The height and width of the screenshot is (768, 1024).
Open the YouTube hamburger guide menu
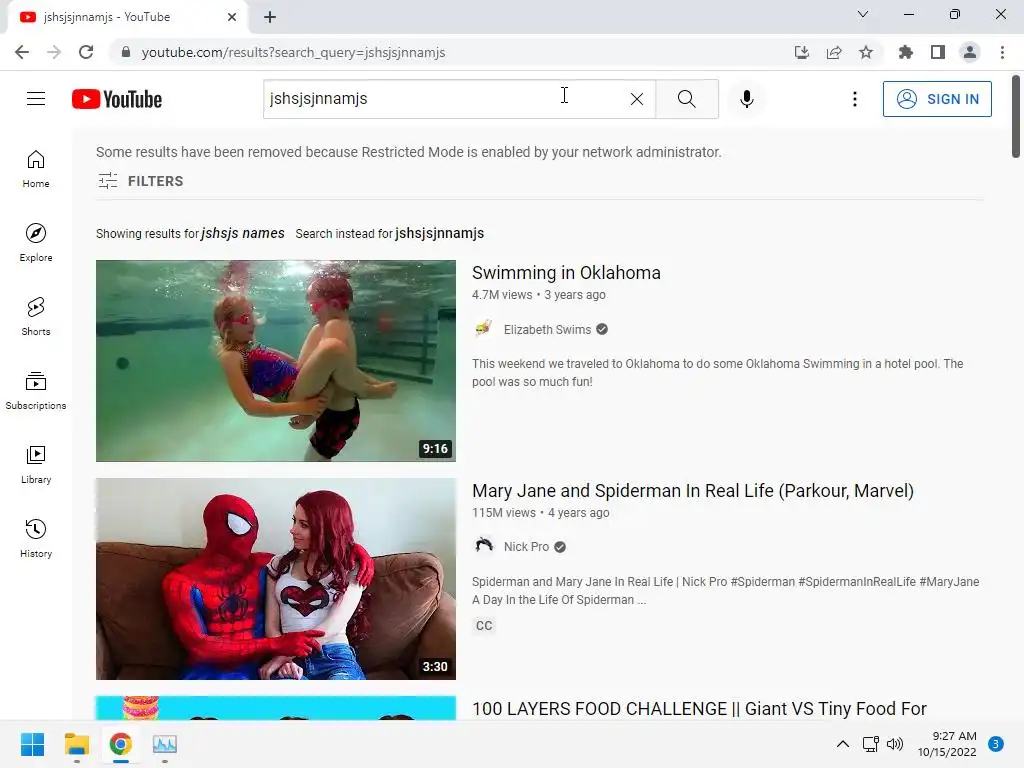click(x=36, y=99)
